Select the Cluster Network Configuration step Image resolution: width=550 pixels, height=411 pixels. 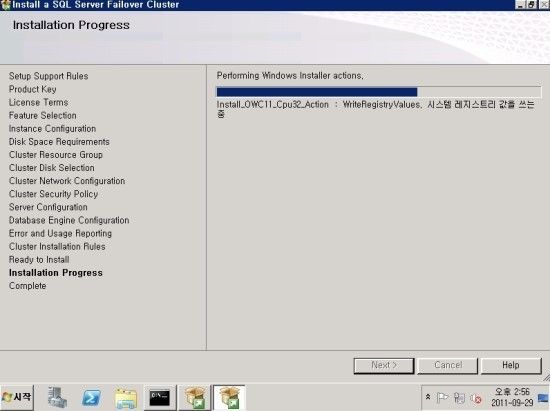pyautogui.click(x=67, y=181)
